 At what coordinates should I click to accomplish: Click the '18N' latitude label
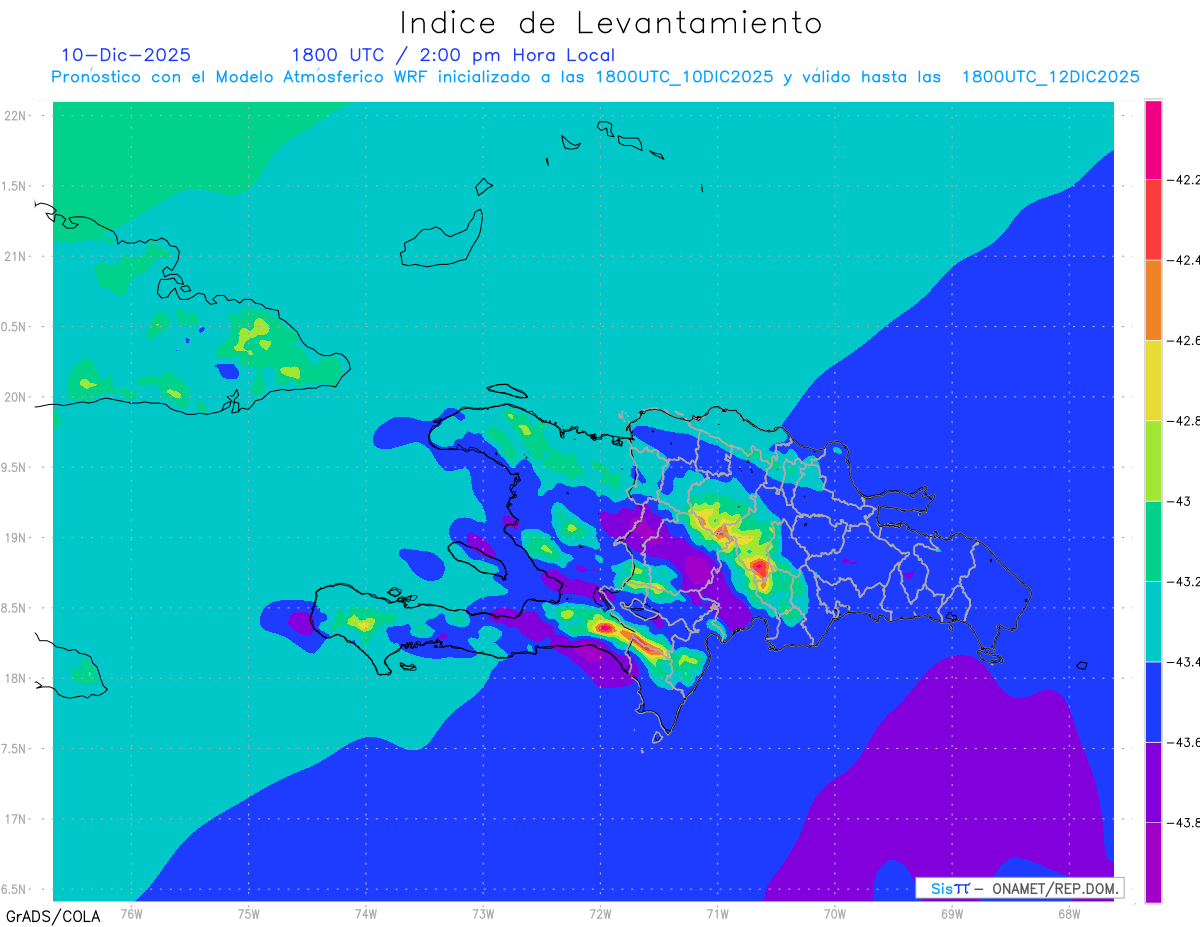15,678
